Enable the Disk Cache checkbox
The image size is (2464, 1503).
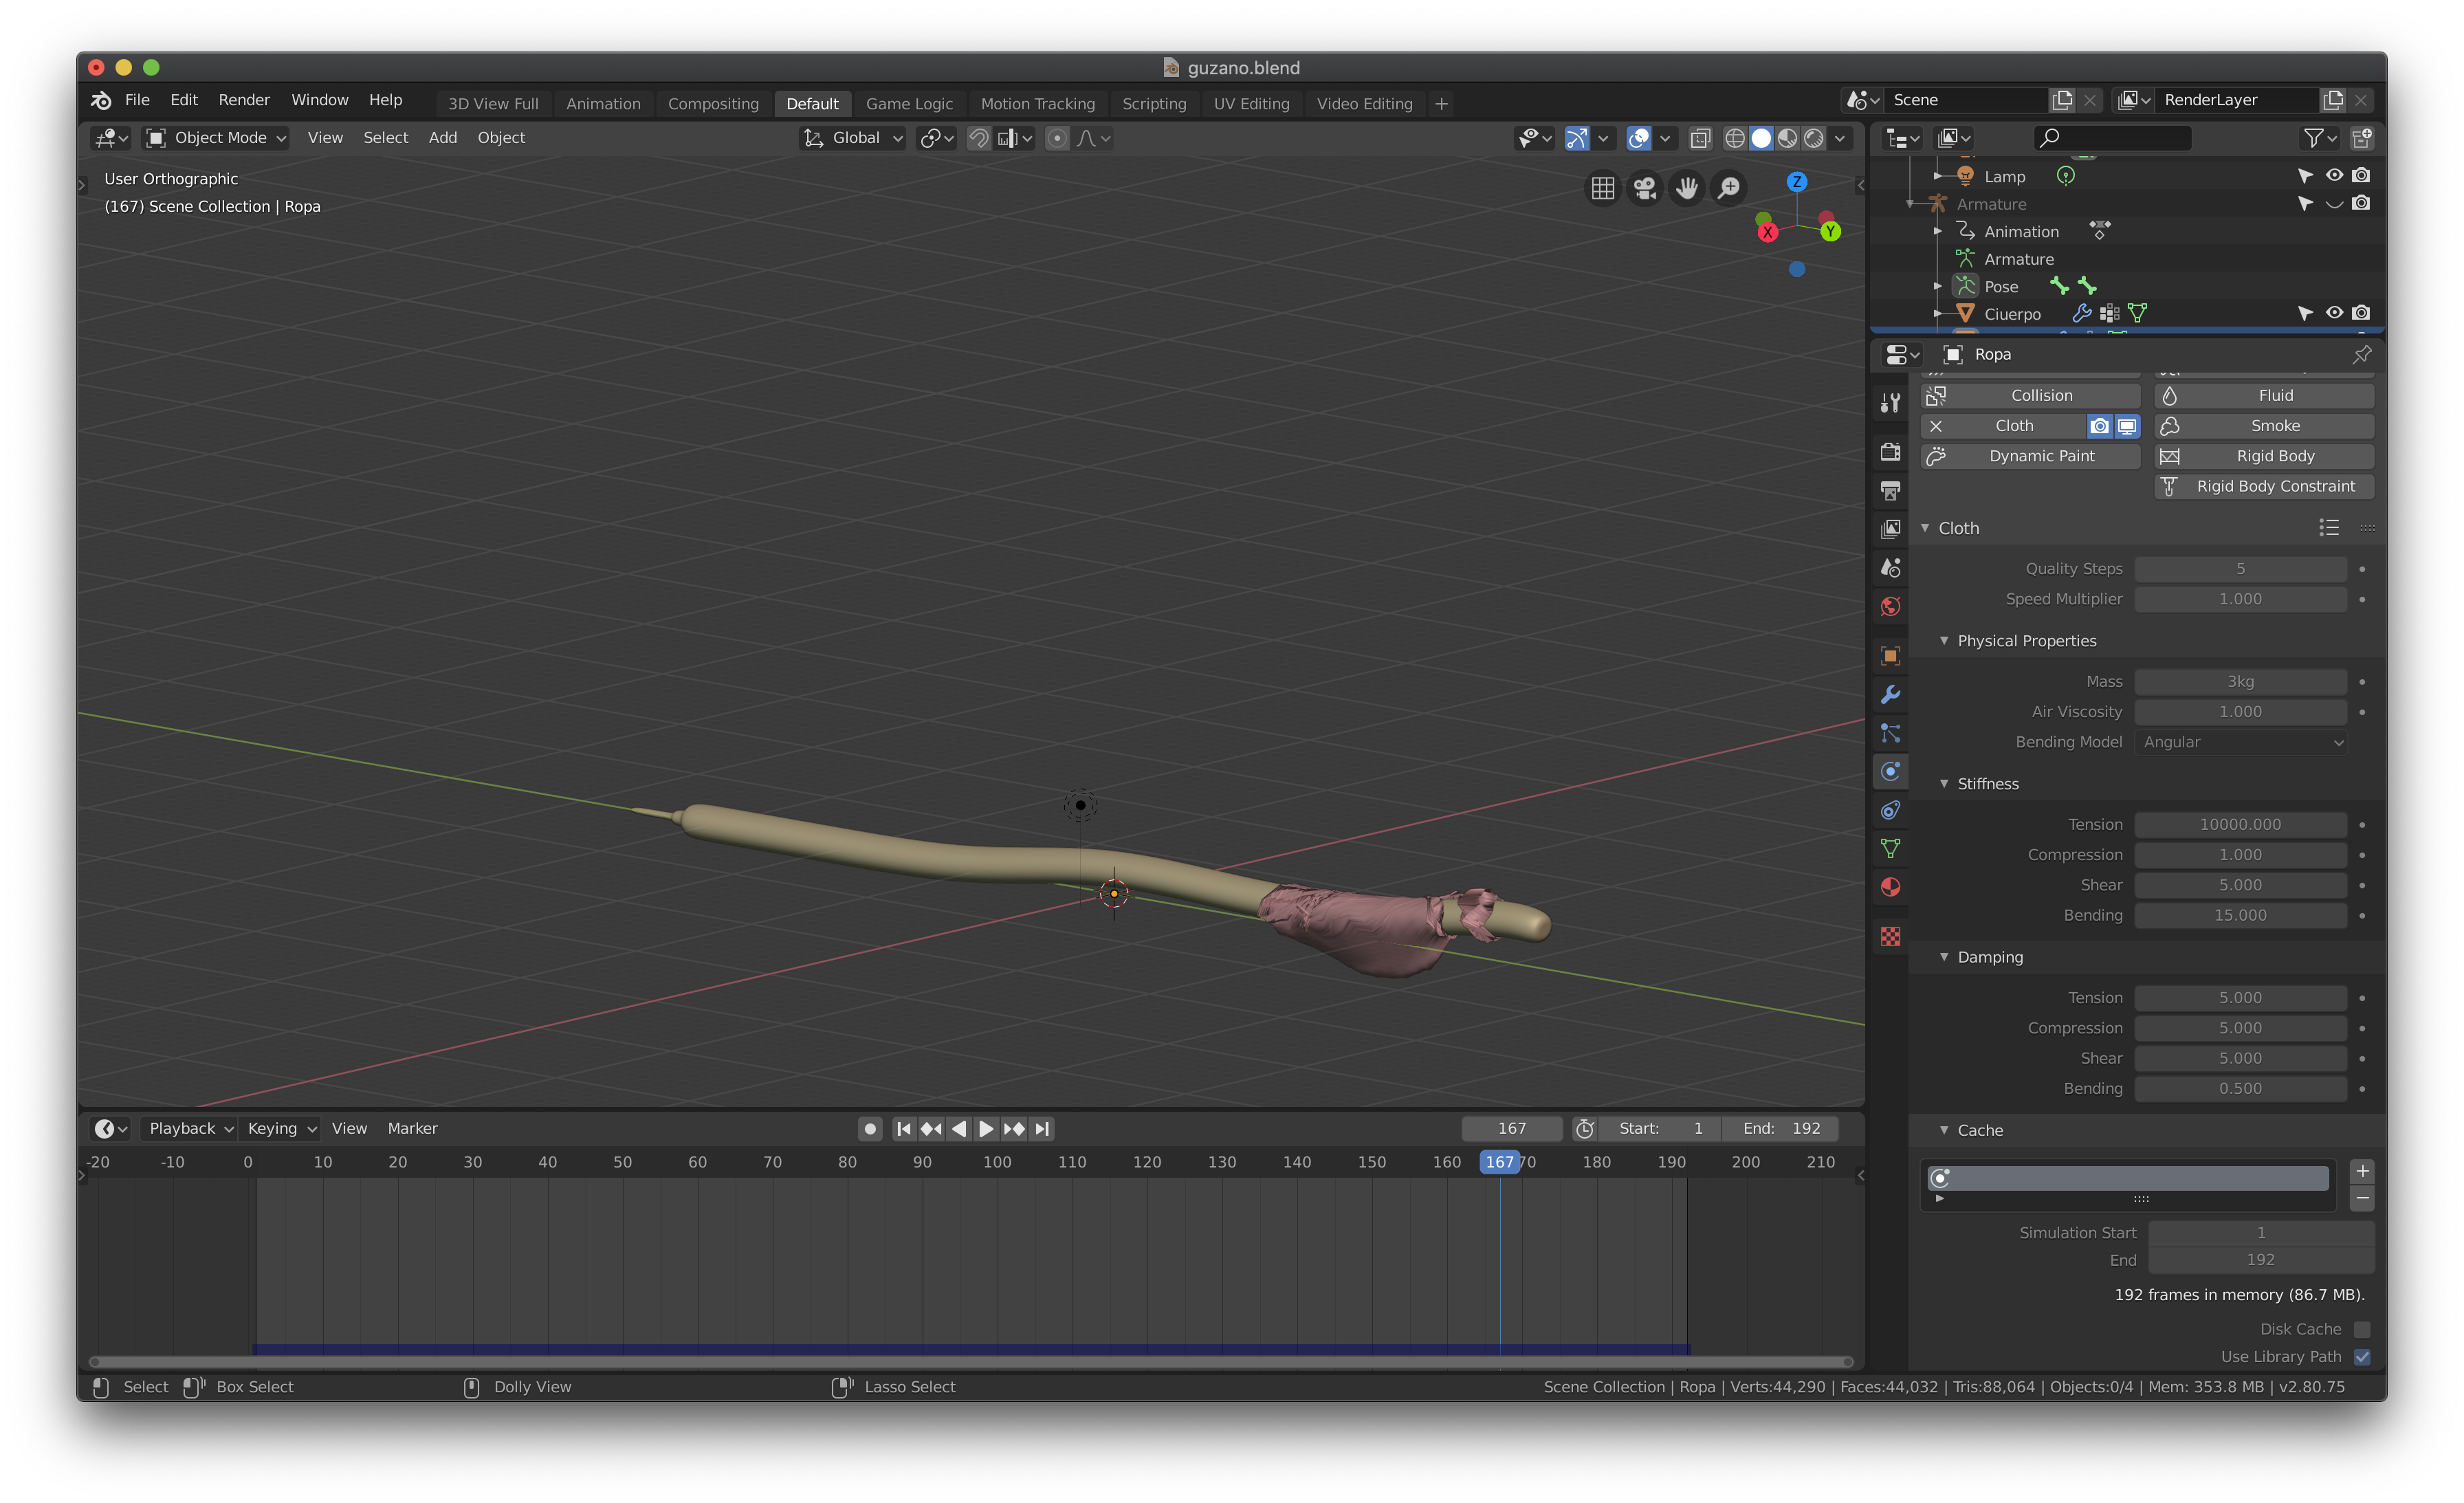point(2362,1329)
